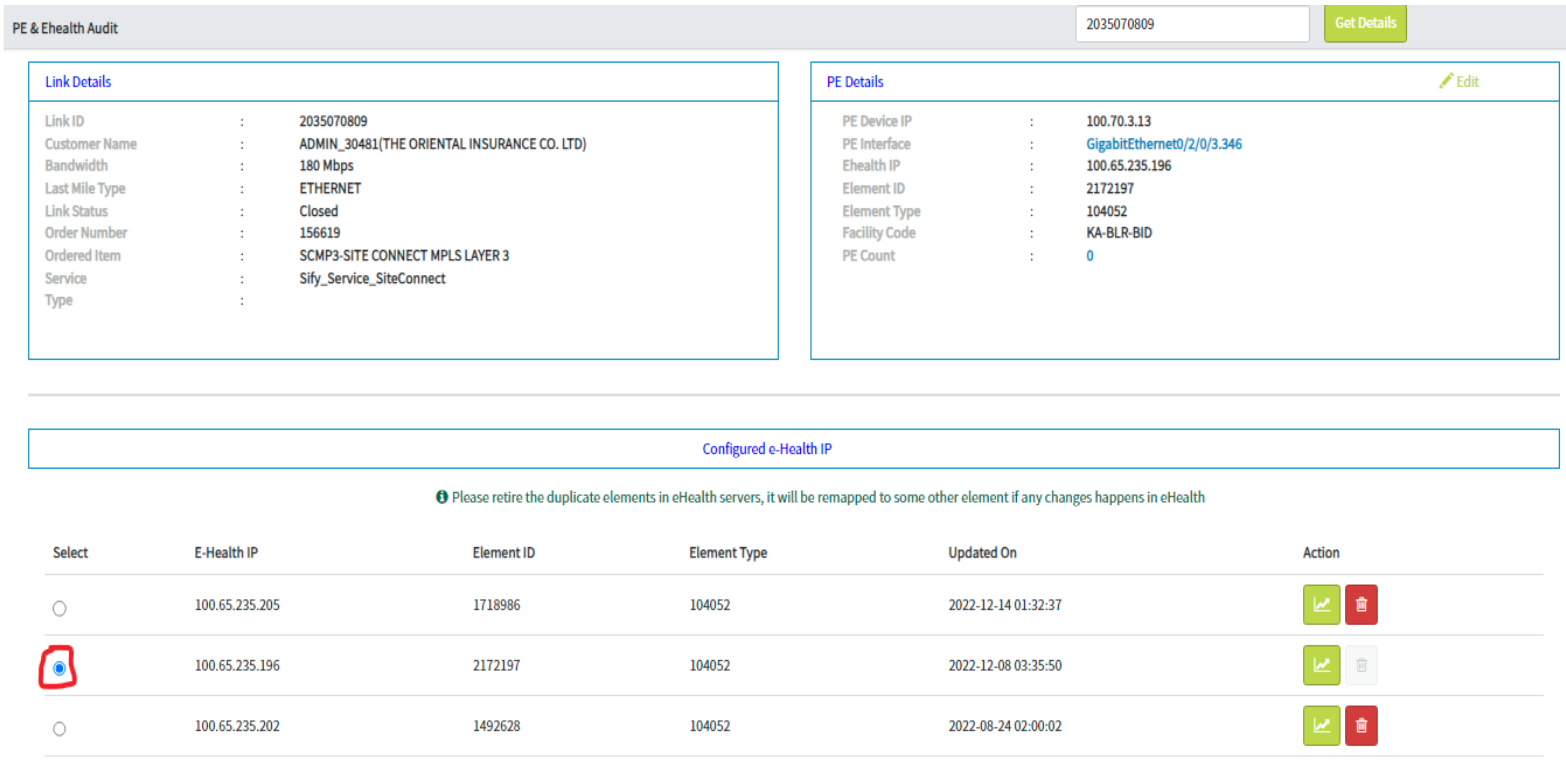
Task: Delete the 100.65.235.205 element row
Action: click(x=1361, y=605)
